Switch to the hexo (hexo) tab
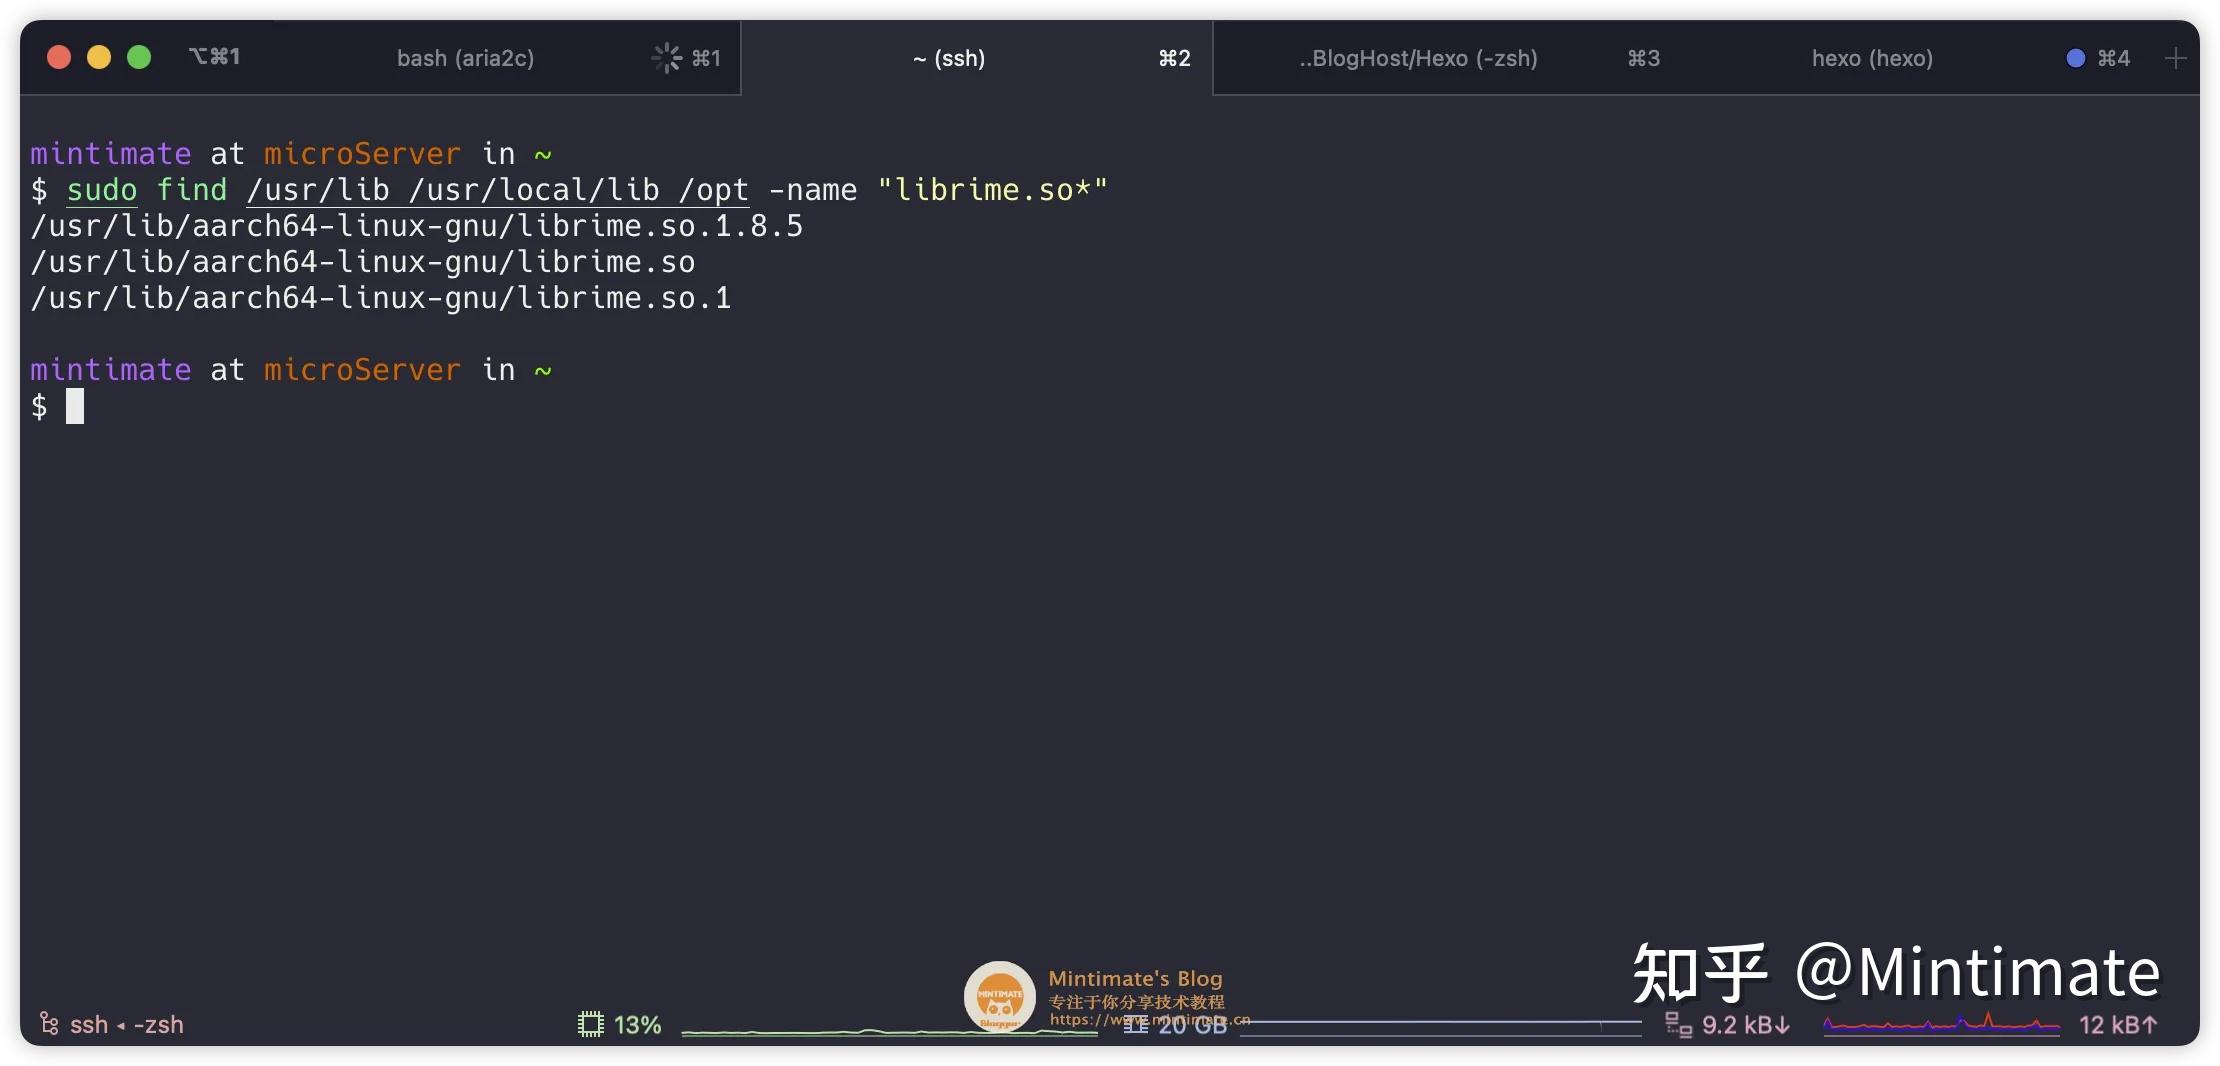 [1871, 58]
